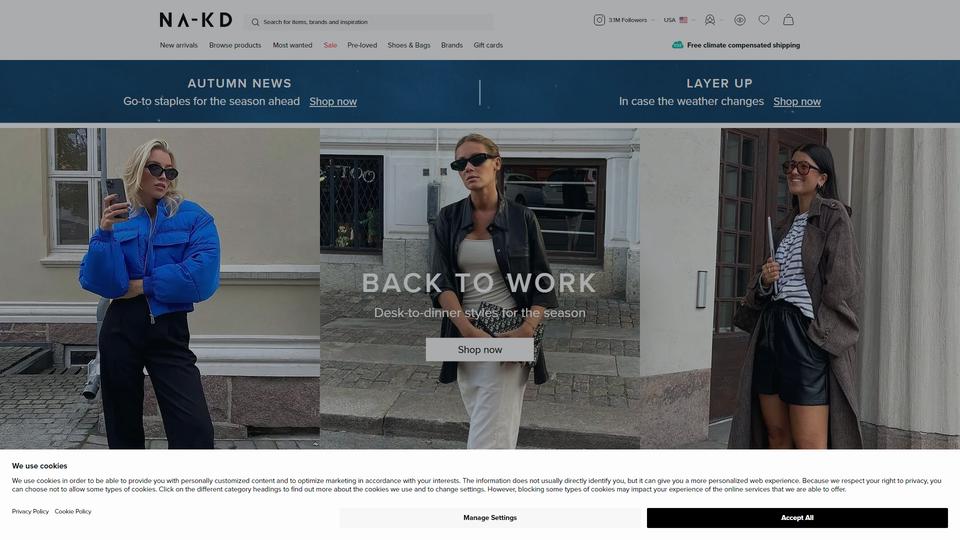The image size is (960, 540).
Task: Open the Shoes & Bags menu
Action: 409,45
